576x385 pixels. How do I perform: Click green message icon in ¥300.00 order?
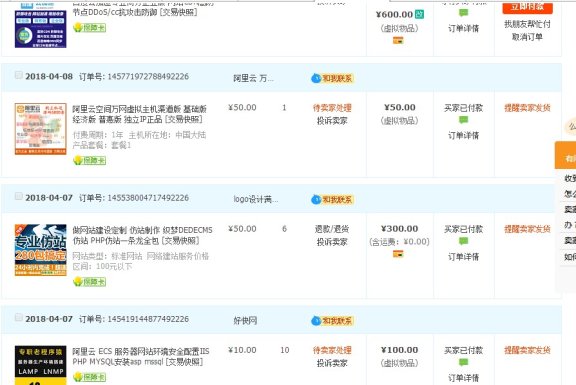click(x=464, y=241)
